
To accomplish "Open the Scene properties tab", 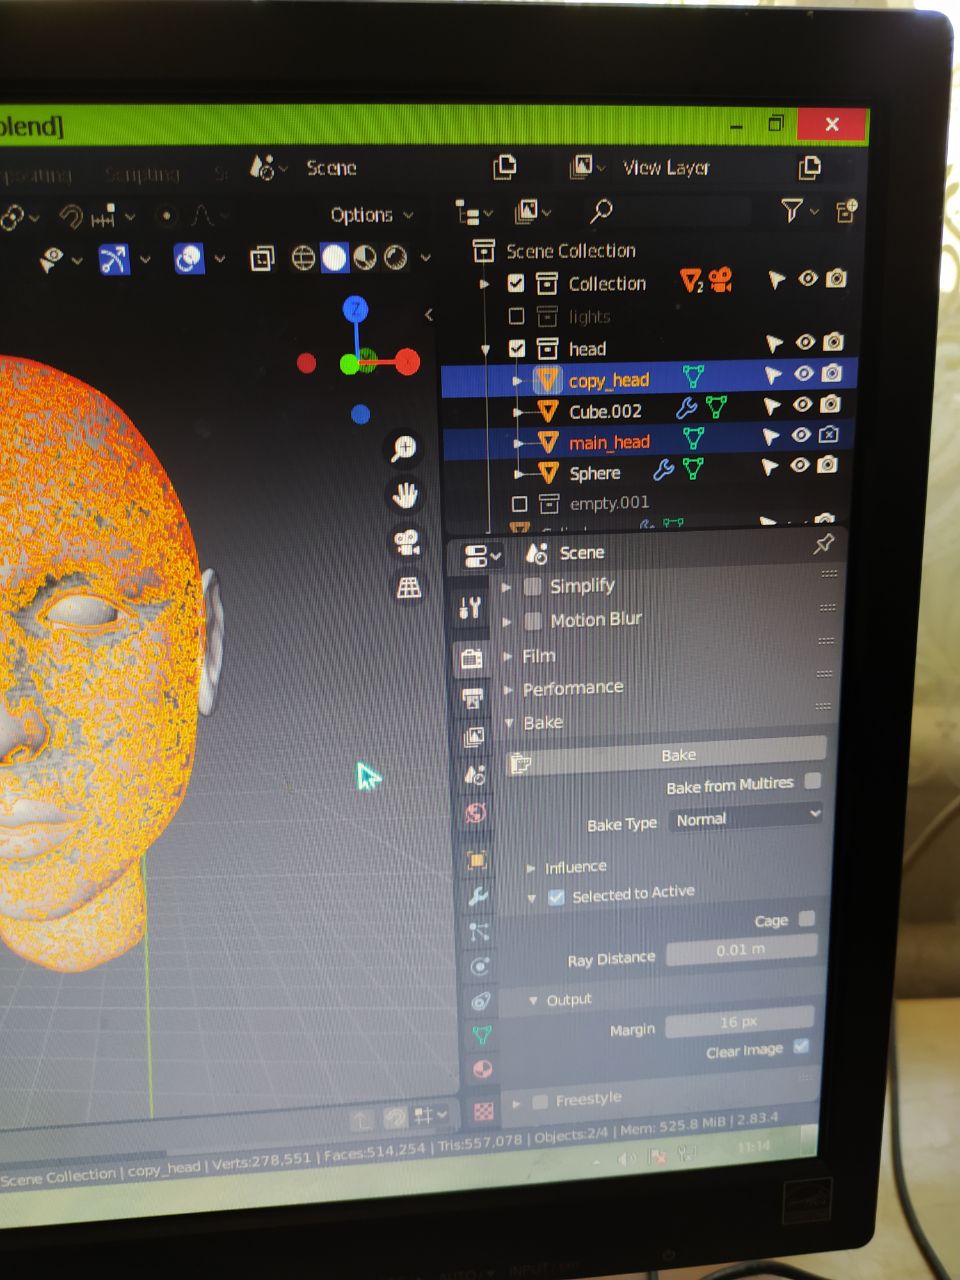I will click(x=475, y=775).
